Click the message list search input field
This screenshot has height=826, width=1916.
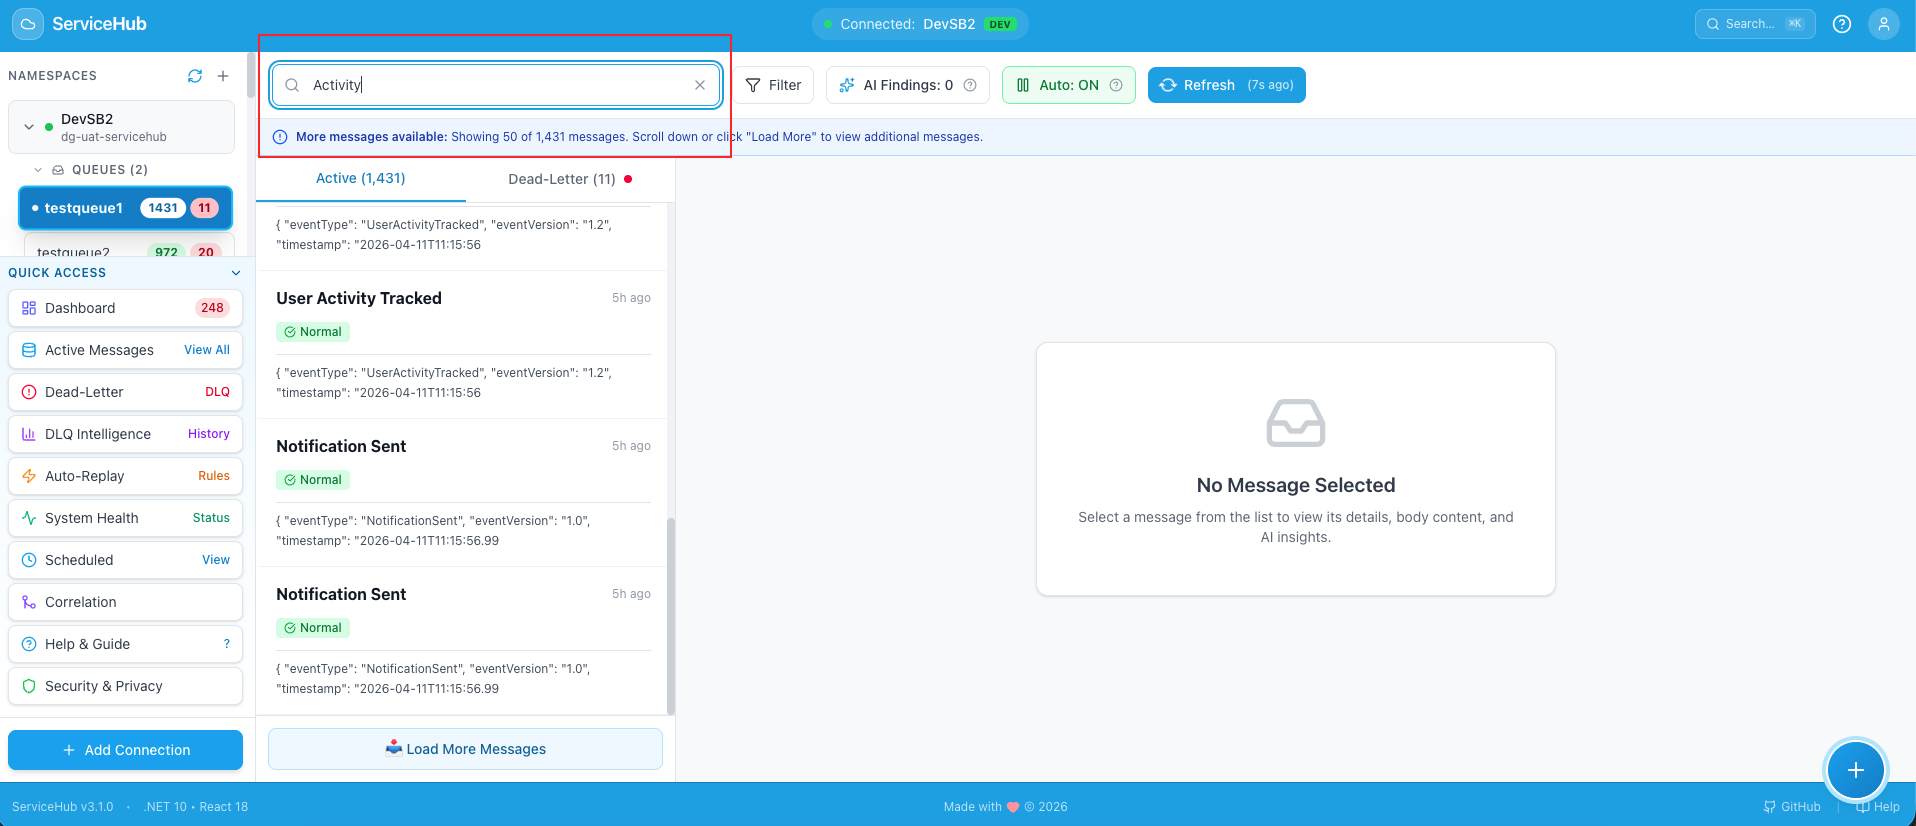pos(496,85)
